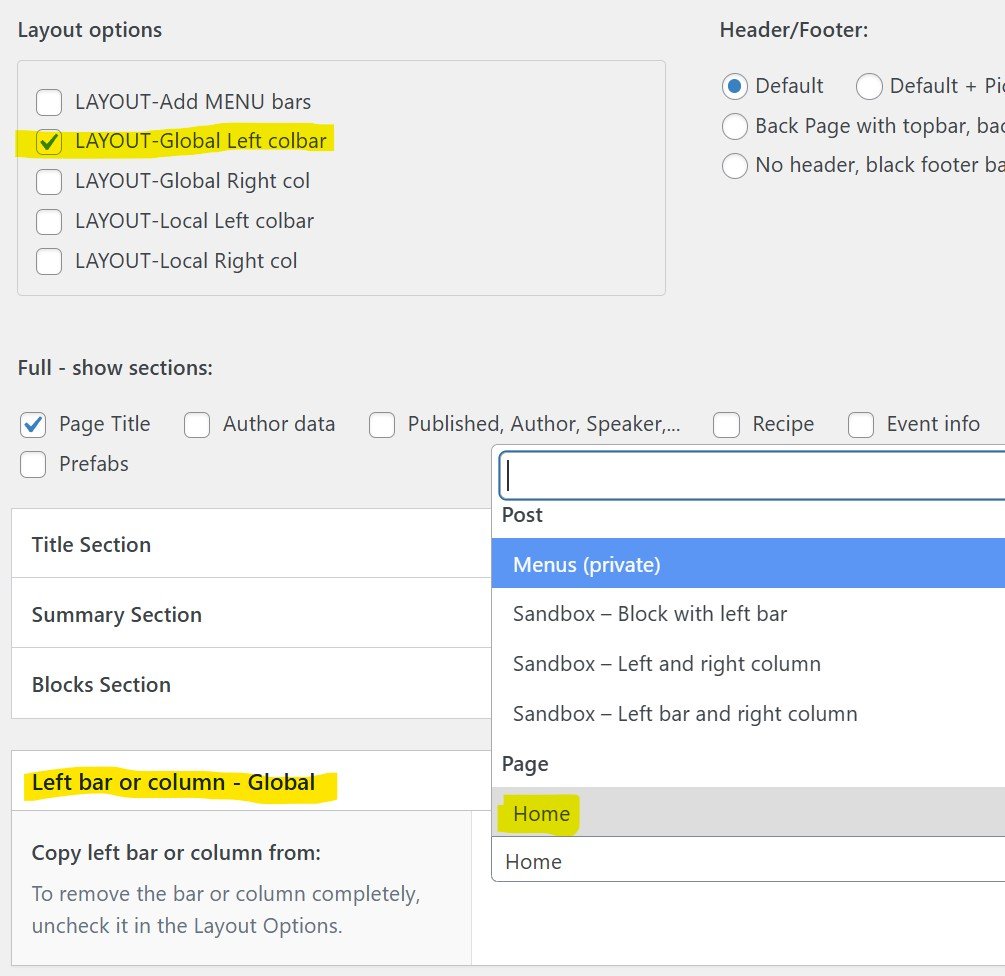
Task: Click the dropdown search input field
Action: pyautogui.click(x=750, y=475)
